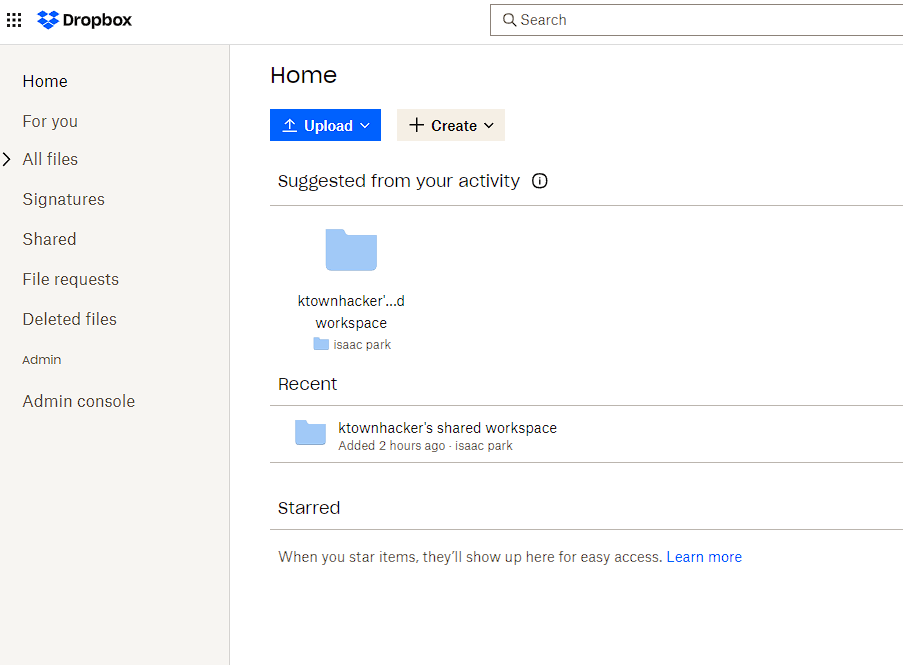The image size is (903, 665).
Task: Navigate to the Shared section
Action: [x=49, y=239]
